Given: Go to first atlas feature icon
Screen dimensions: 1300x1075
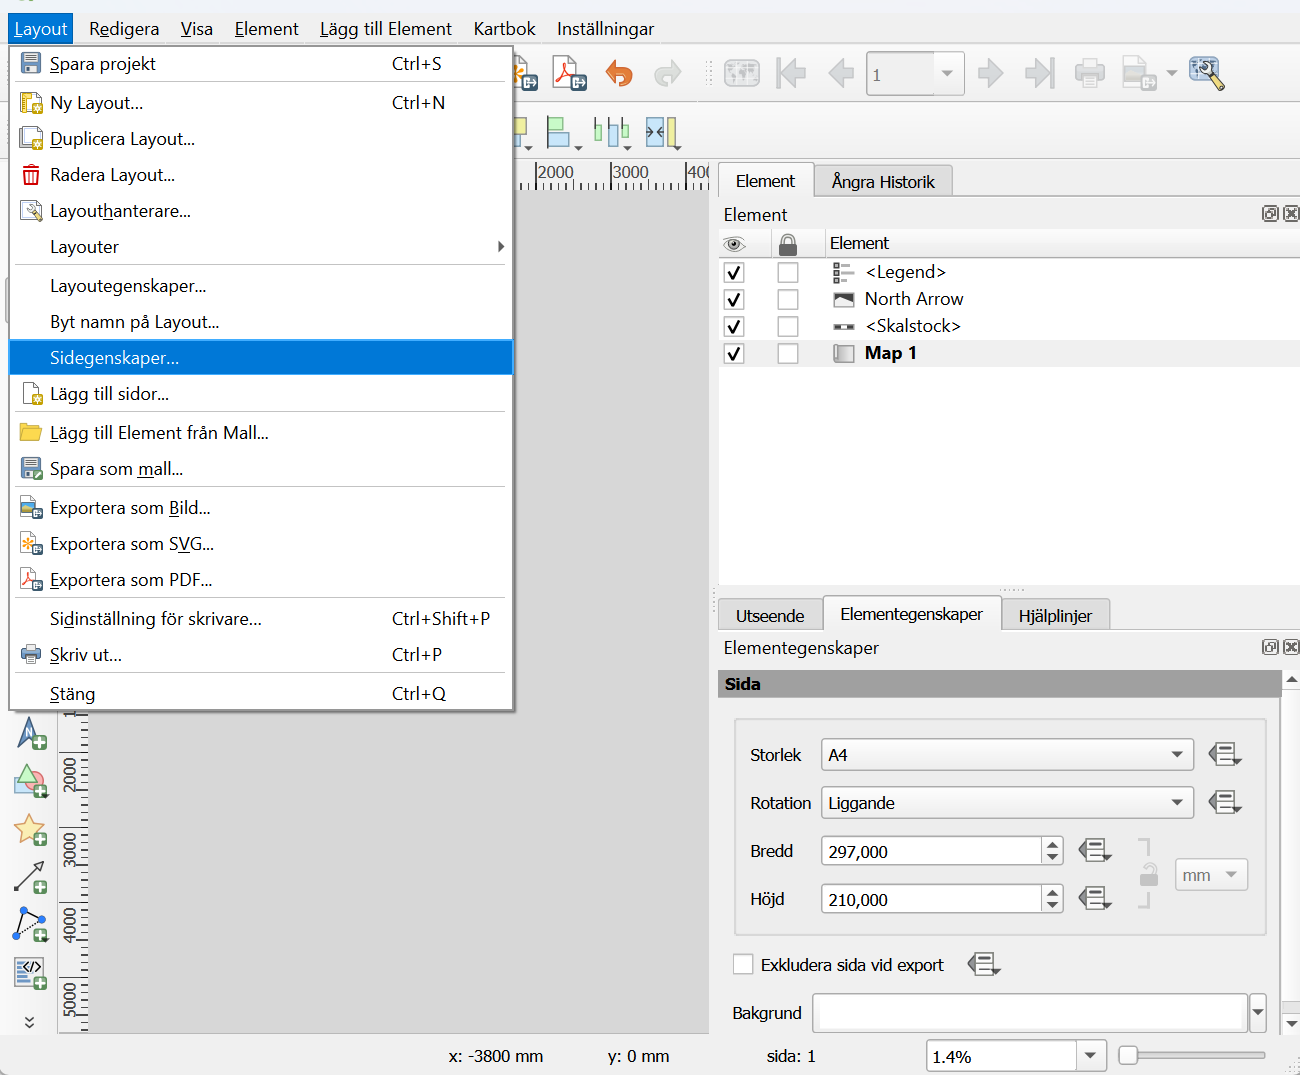Looking at the screenshot, I should pyautogui.click(x=791, y=73).
